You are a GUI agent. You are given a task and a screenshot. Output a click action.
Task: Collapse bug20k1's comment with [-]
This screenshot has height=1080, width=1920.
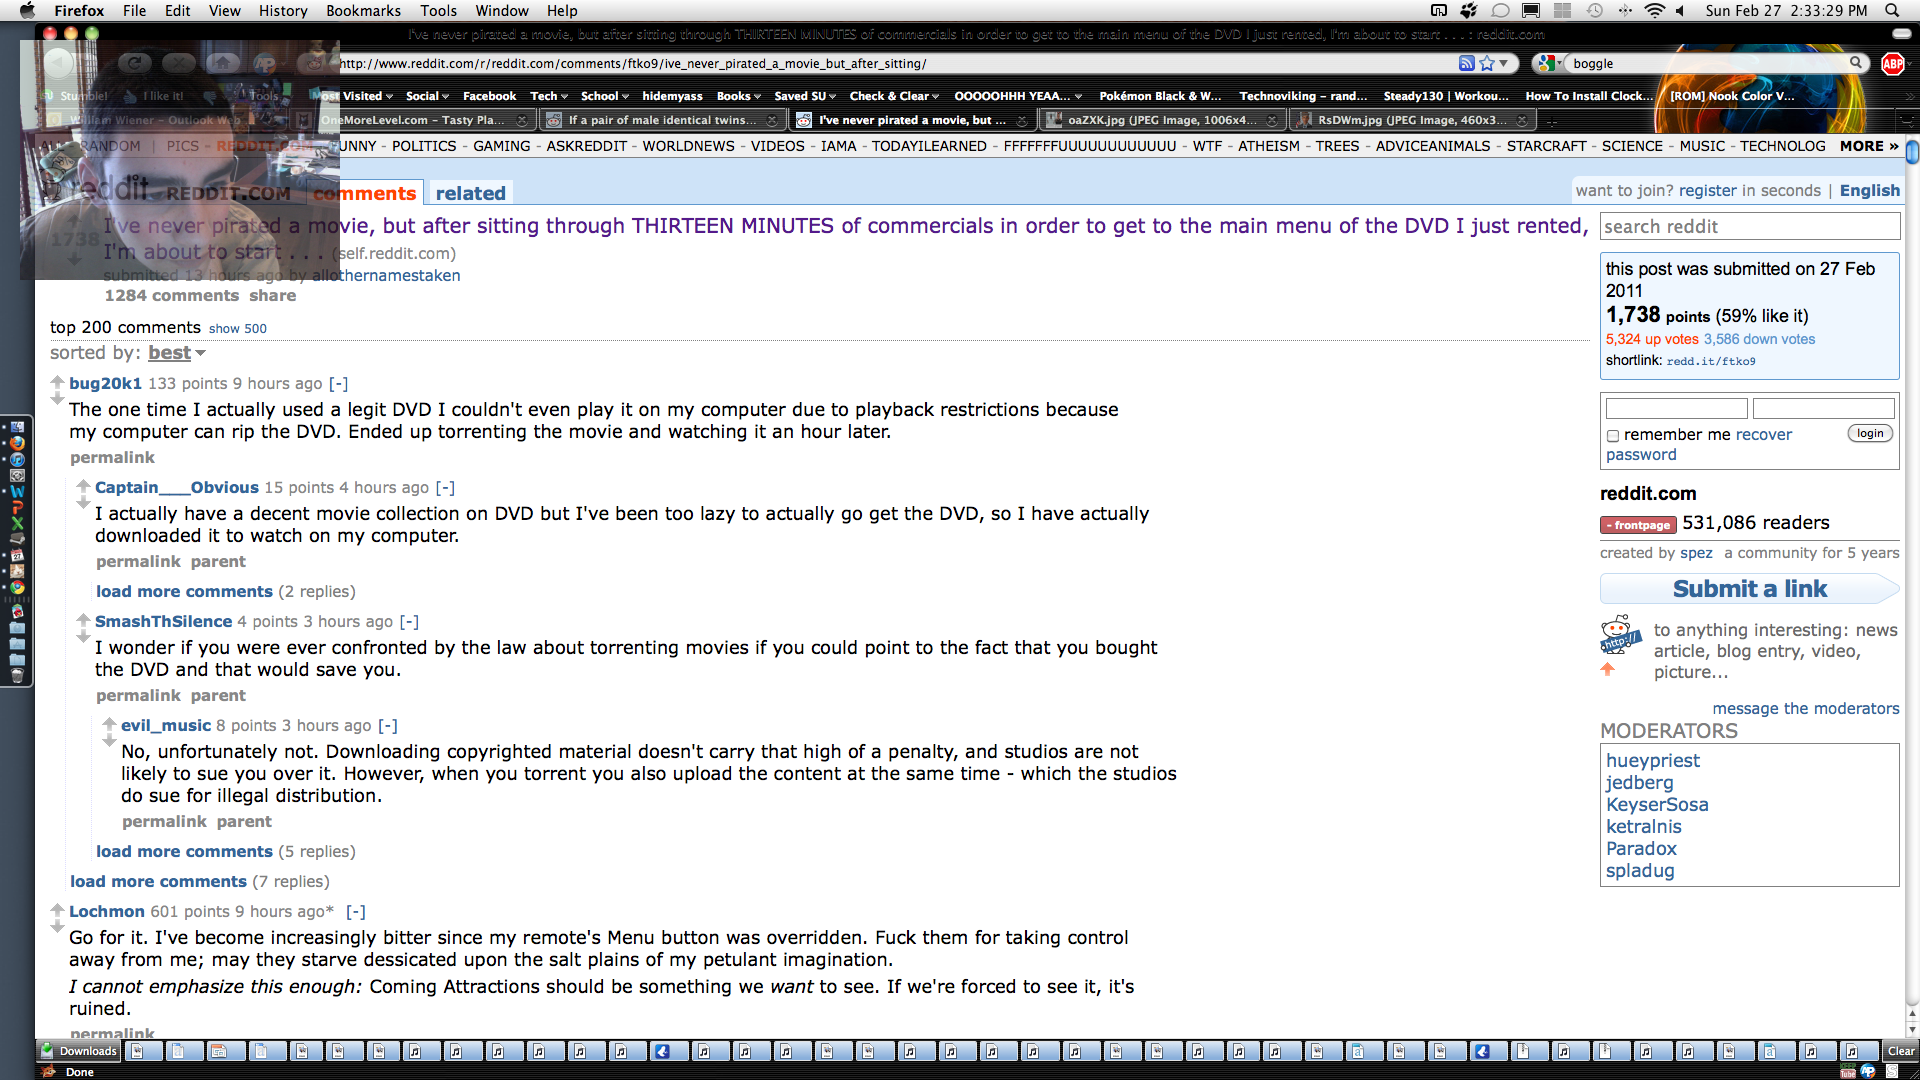pyautogui.click(x=338, y=383)
